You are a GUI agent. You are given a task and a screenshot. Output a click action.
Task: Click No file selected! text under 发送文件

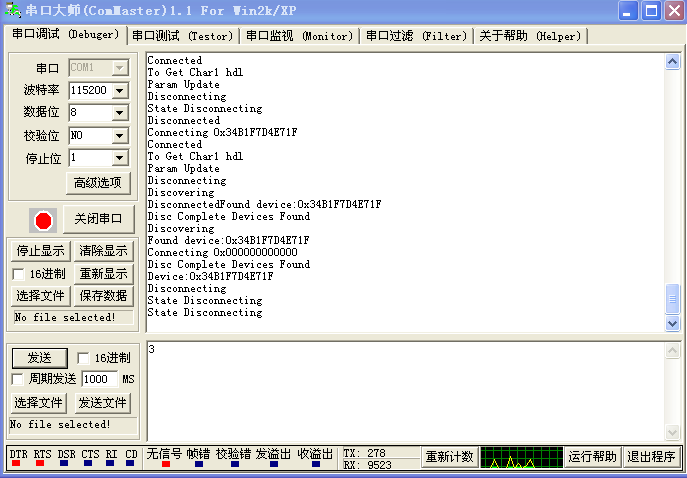coord(60,425)
